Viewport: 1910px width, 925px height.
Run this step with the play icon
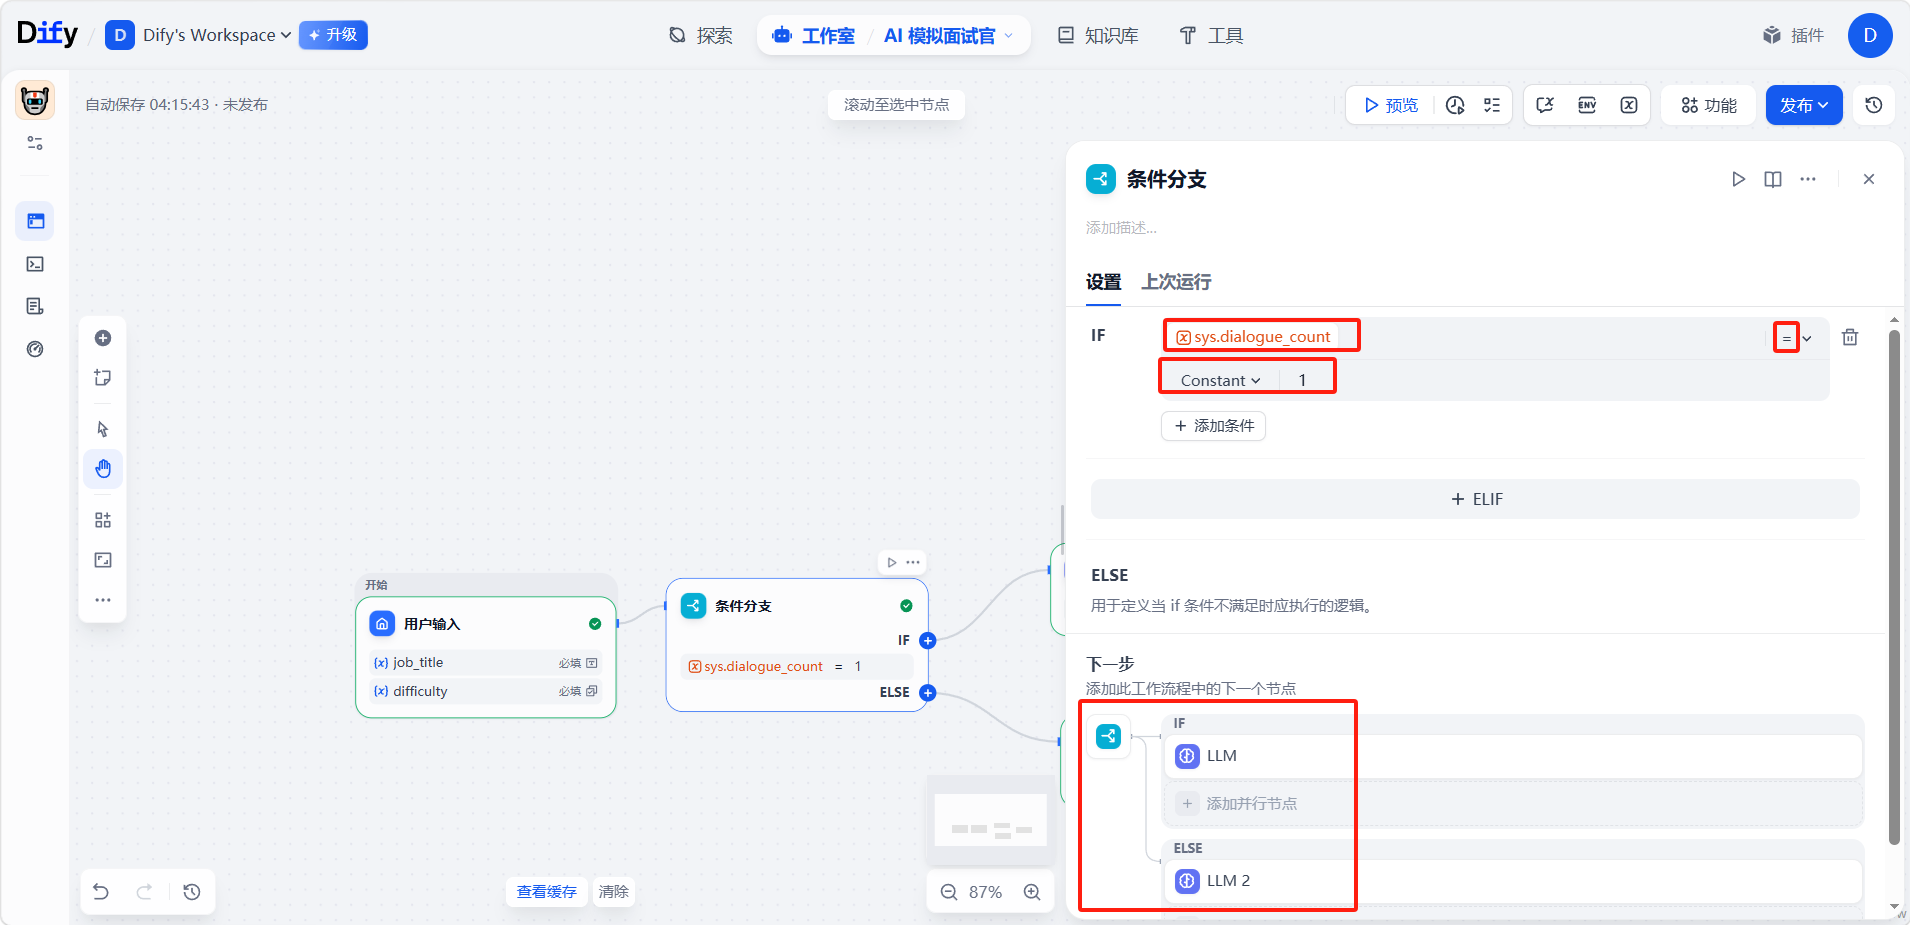(x=1738, y=179)
